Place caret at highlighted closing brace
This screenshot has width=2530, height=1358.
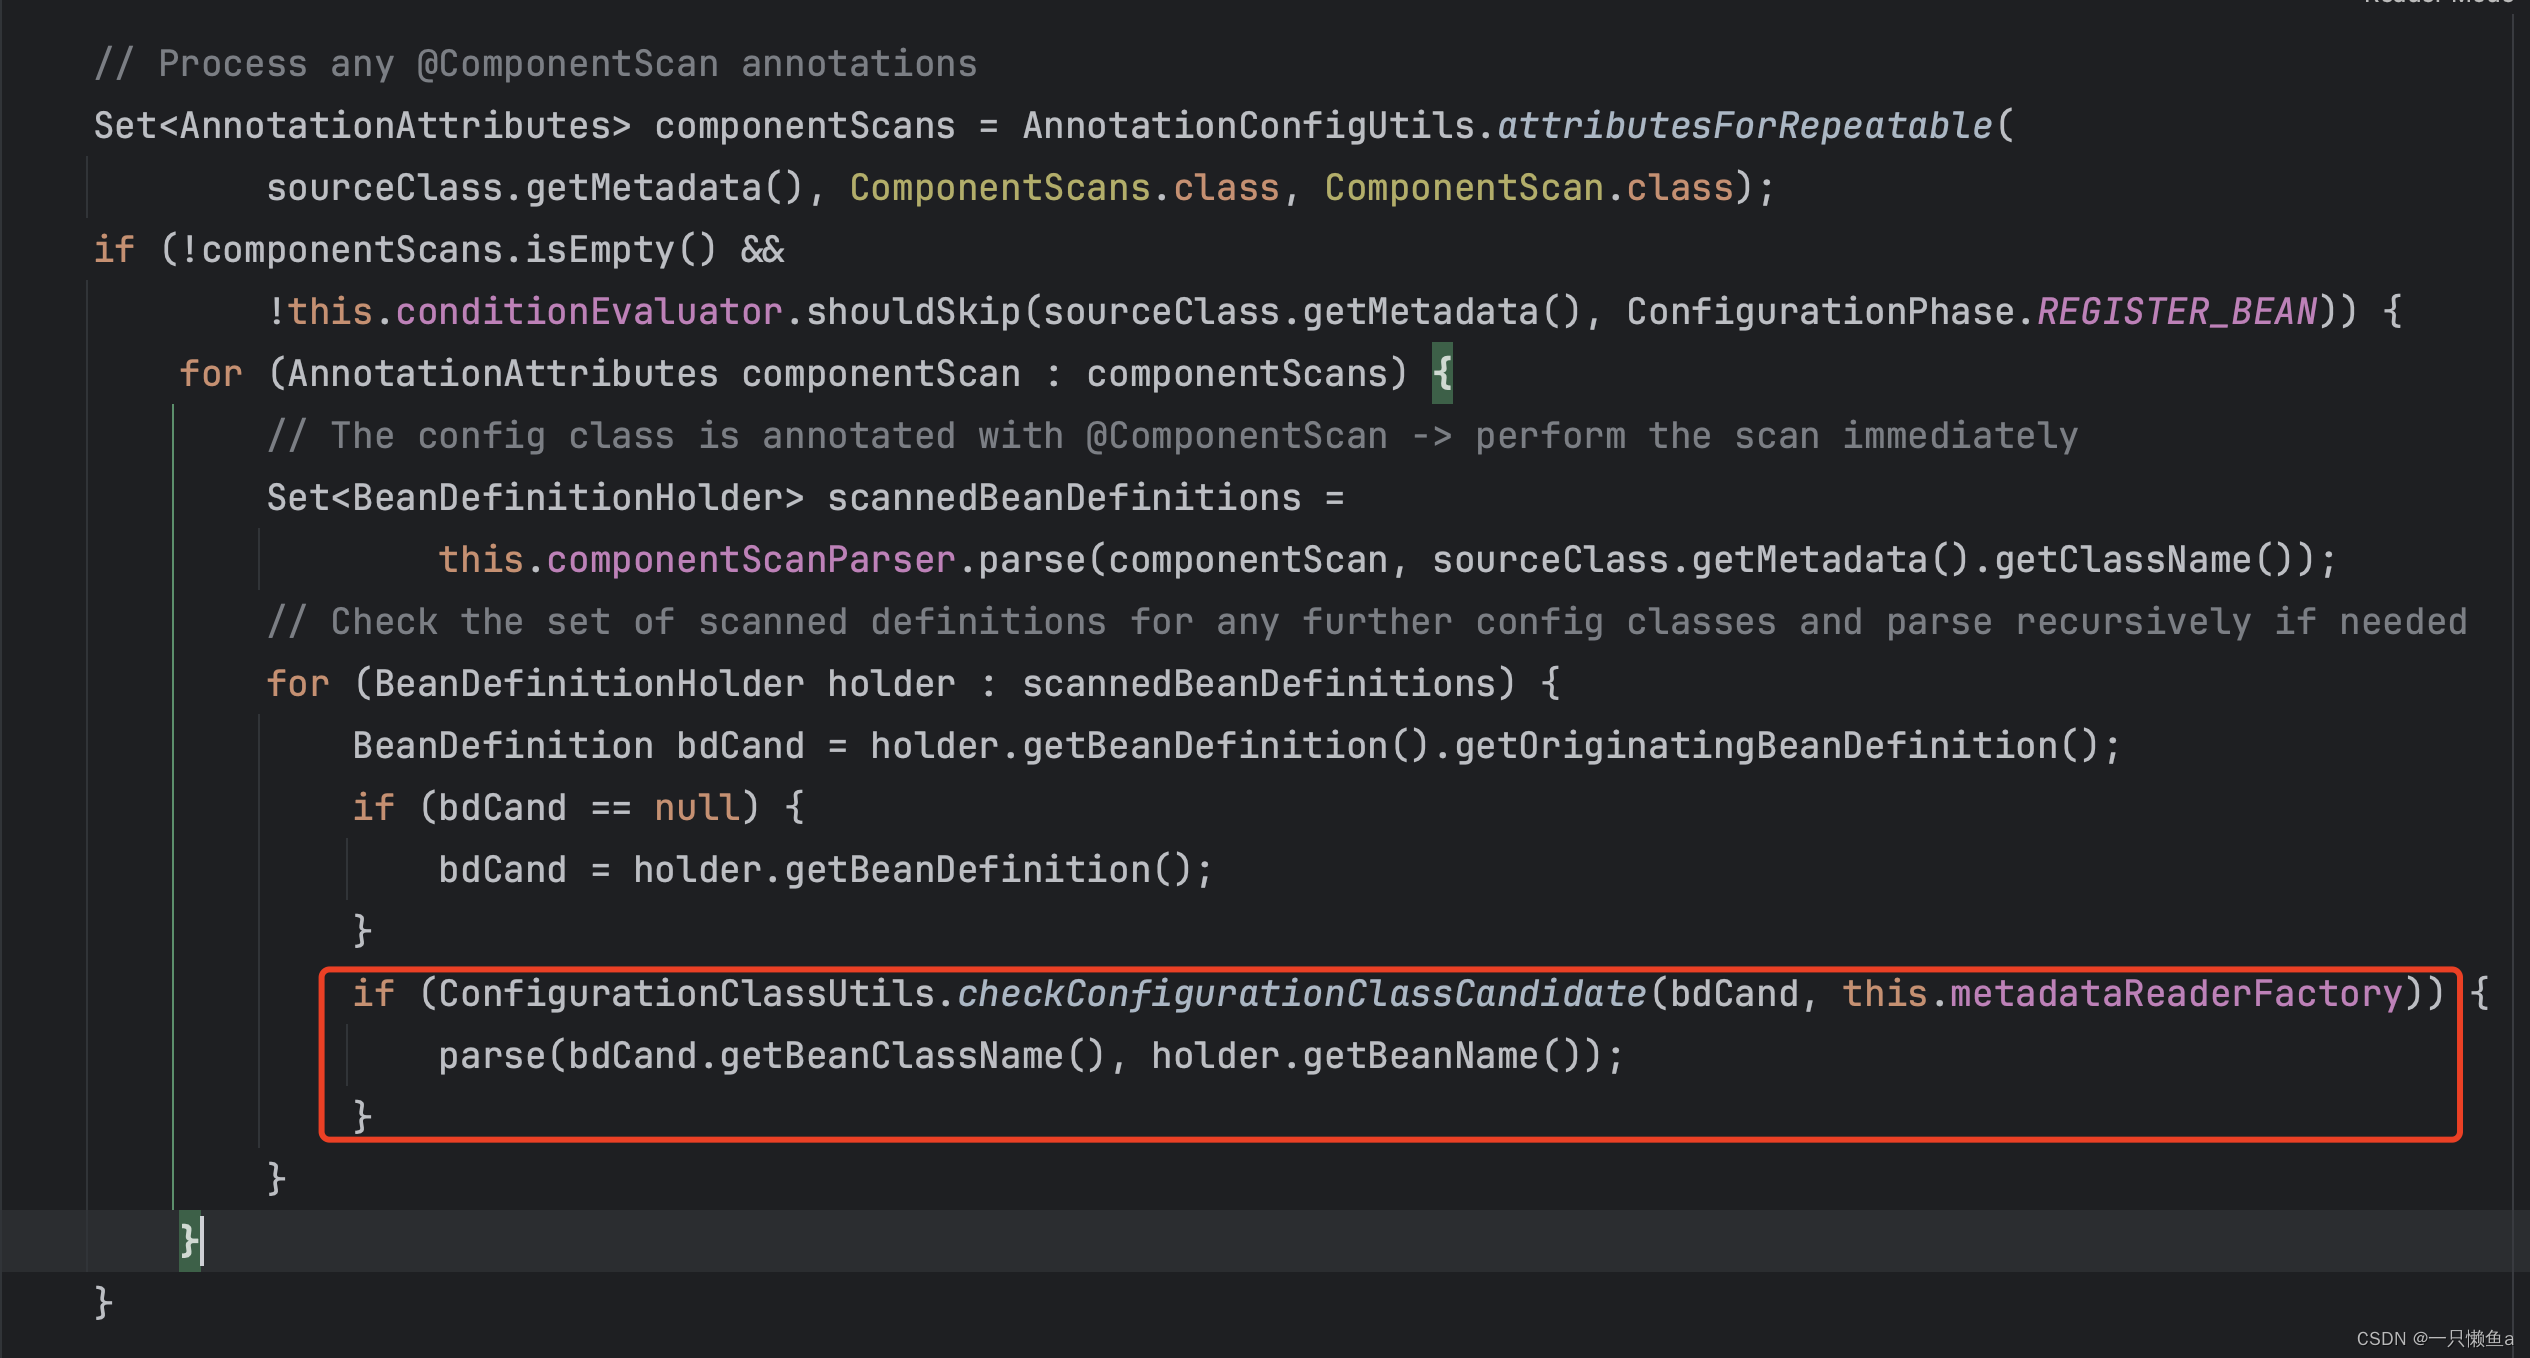coord(189,1241)
